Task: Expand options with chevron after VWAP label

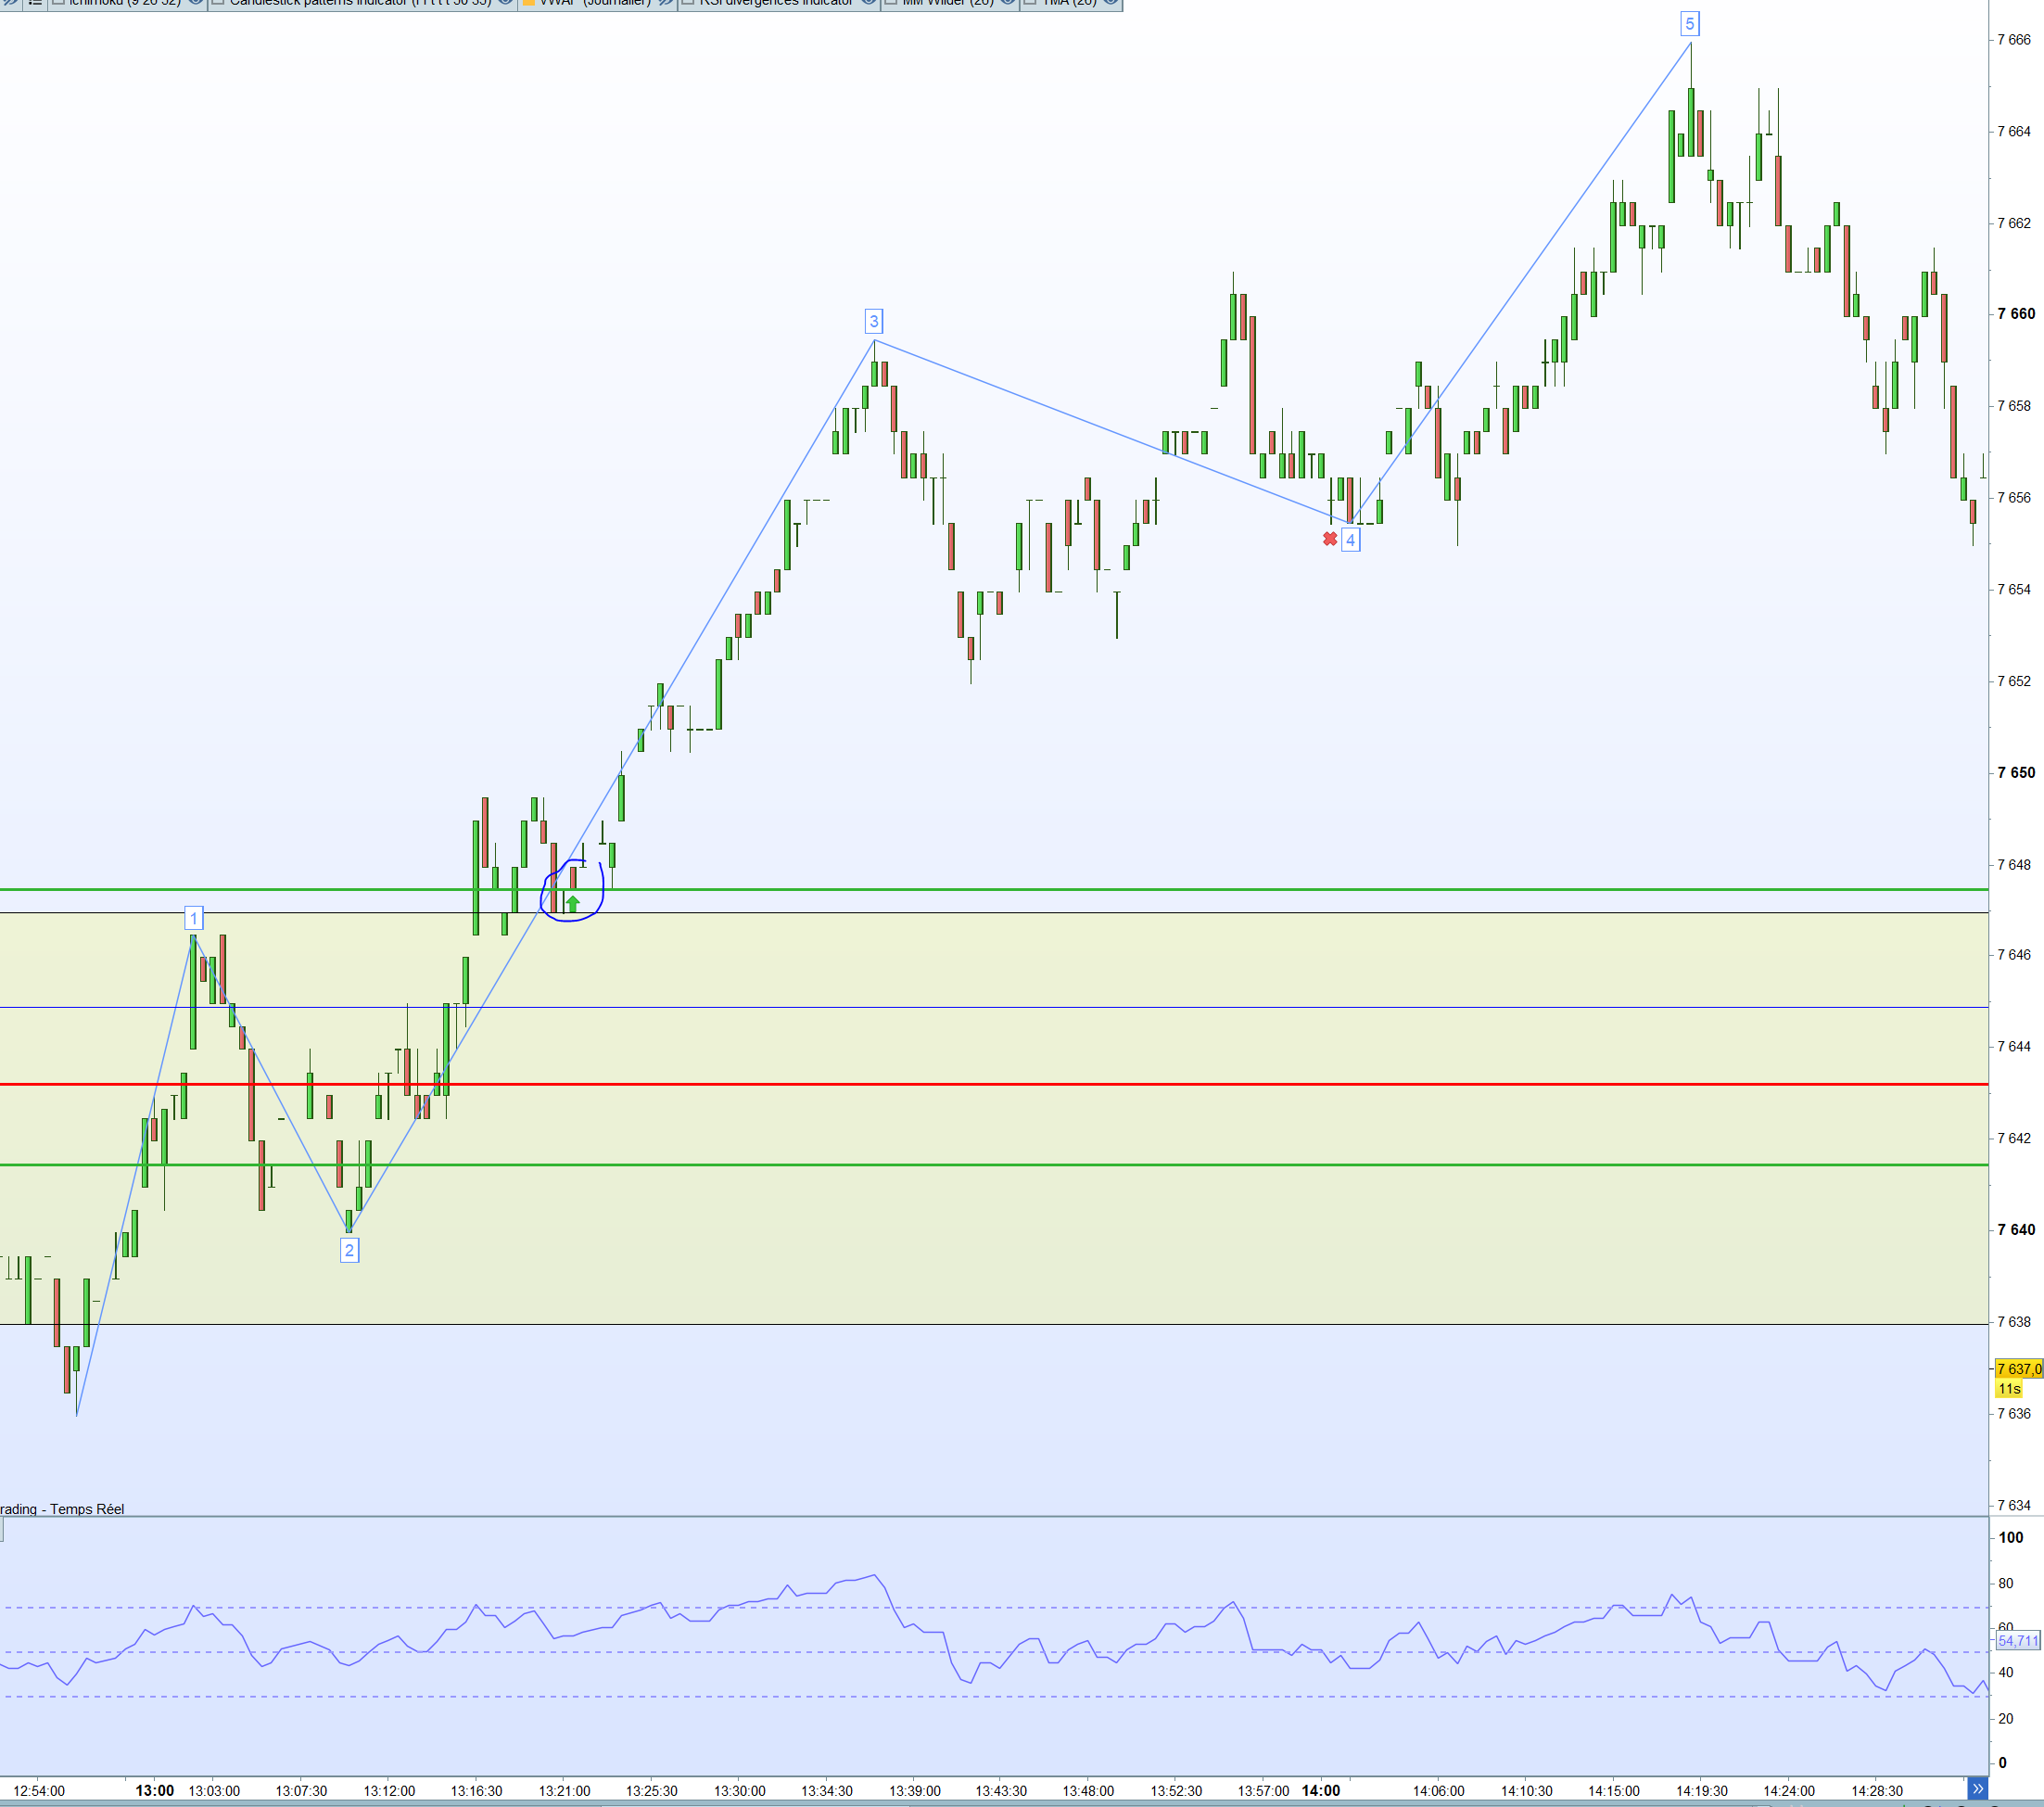Action: 665,3
